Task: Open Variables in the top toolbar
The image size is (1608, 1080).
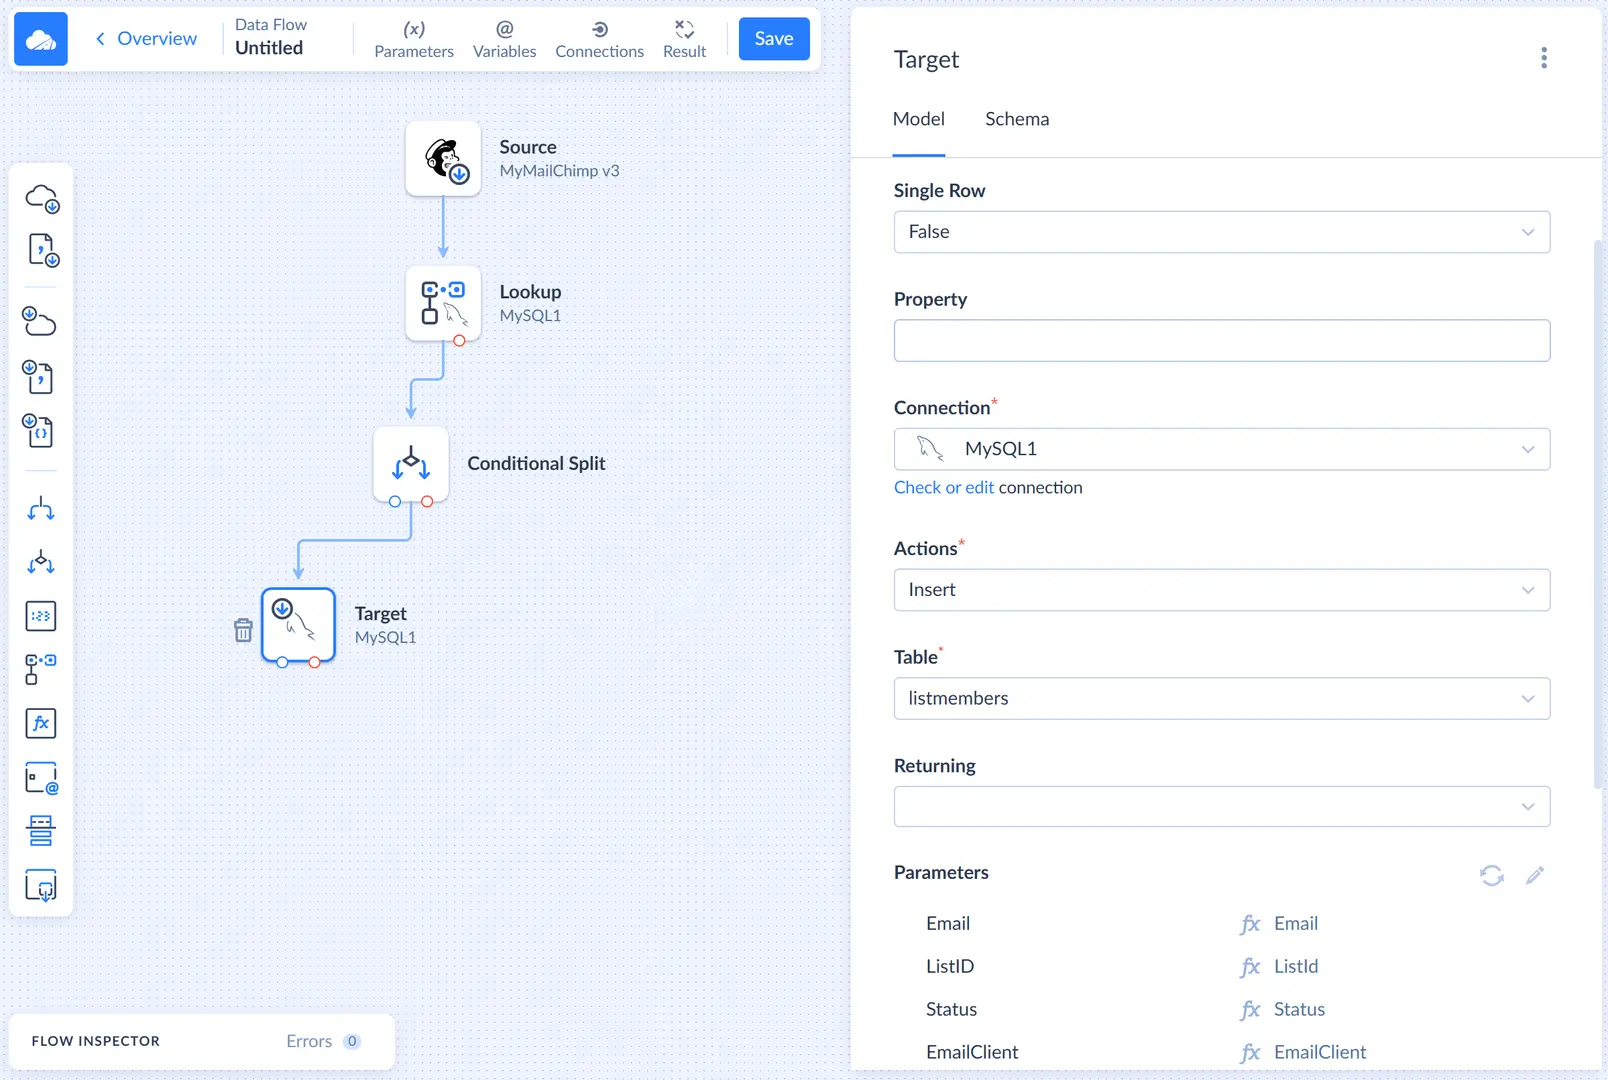Action: (x=504, y=40)
